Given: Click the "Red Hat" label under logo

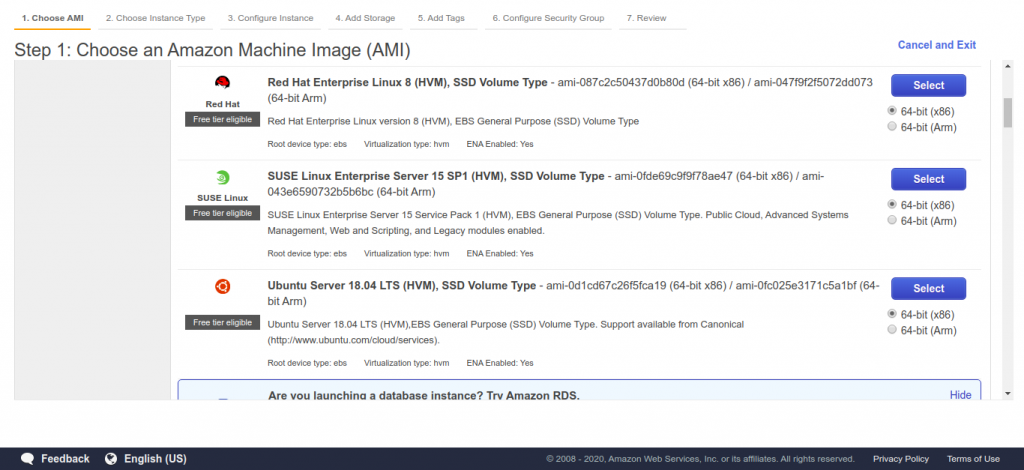Looking at the screenshot, I should (223, 104).
